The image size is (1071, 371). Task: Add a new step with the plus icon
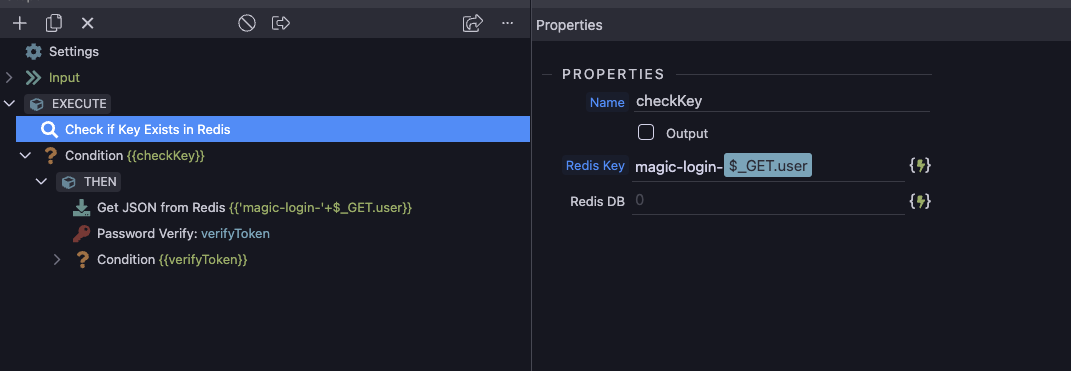coord(20,23)
